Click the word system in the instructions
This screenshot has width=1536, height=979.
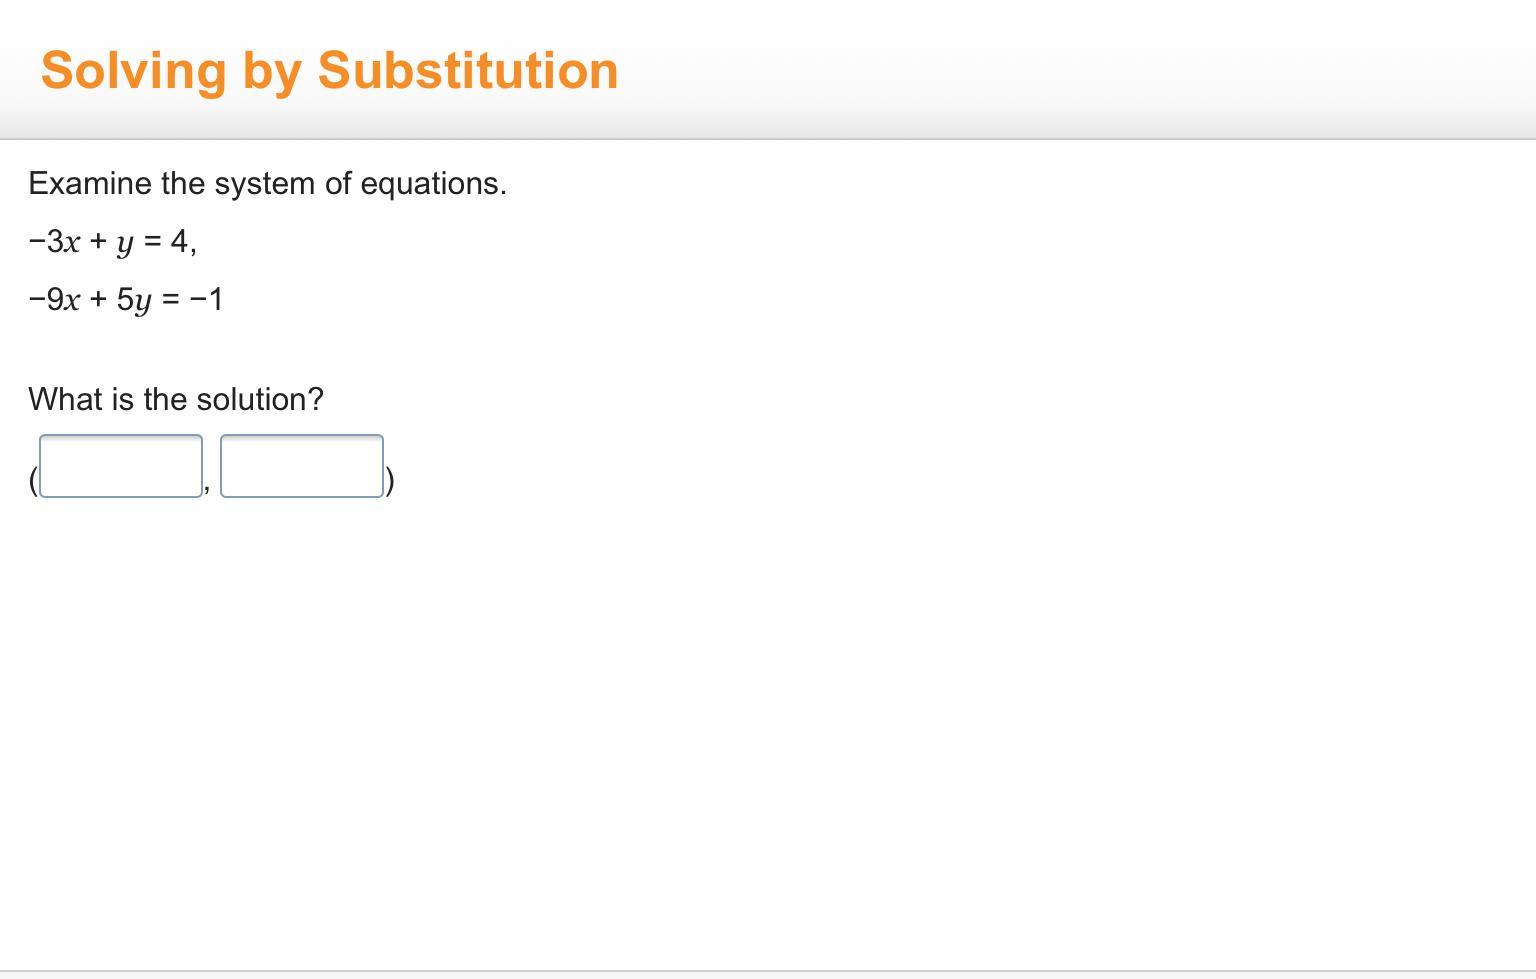[264, 184]
